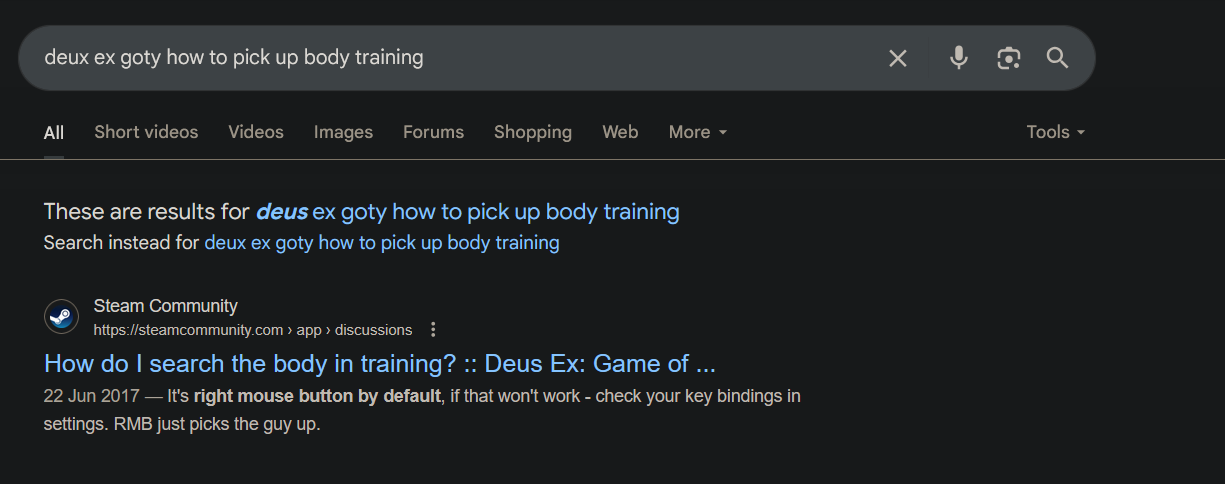Click into the search query text field
1225x484 pixels.
(450, 58)
